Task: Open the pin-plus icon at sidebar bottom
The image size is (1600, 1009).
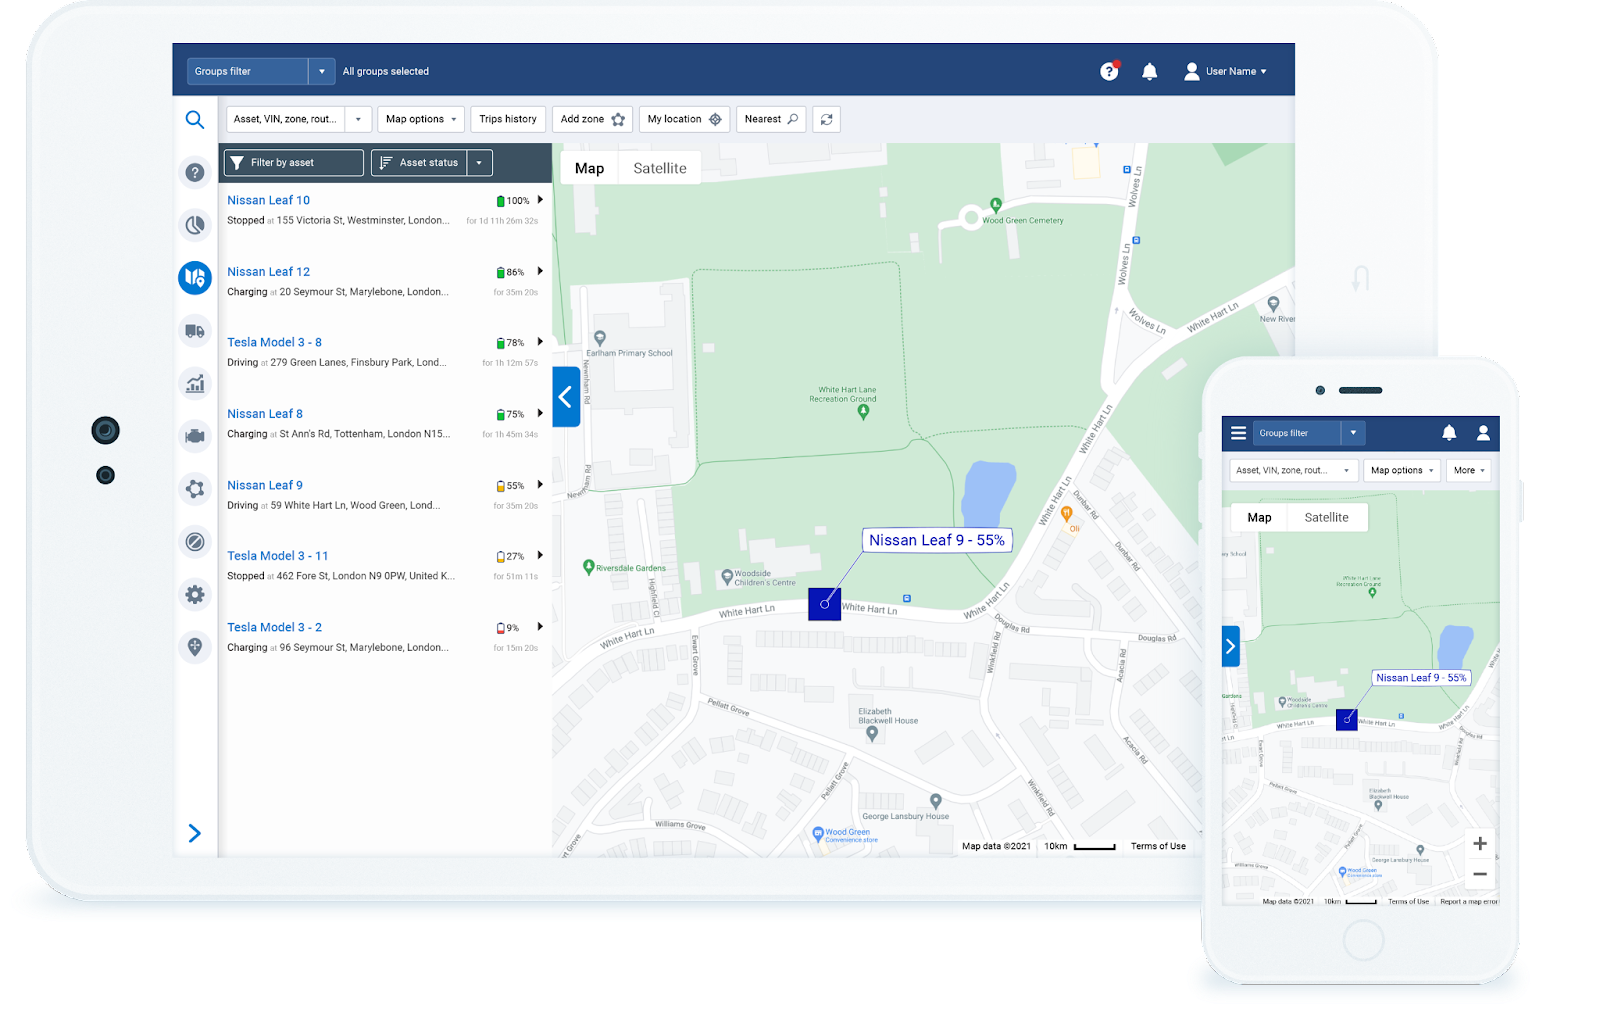Action: [x=195, y=647]
